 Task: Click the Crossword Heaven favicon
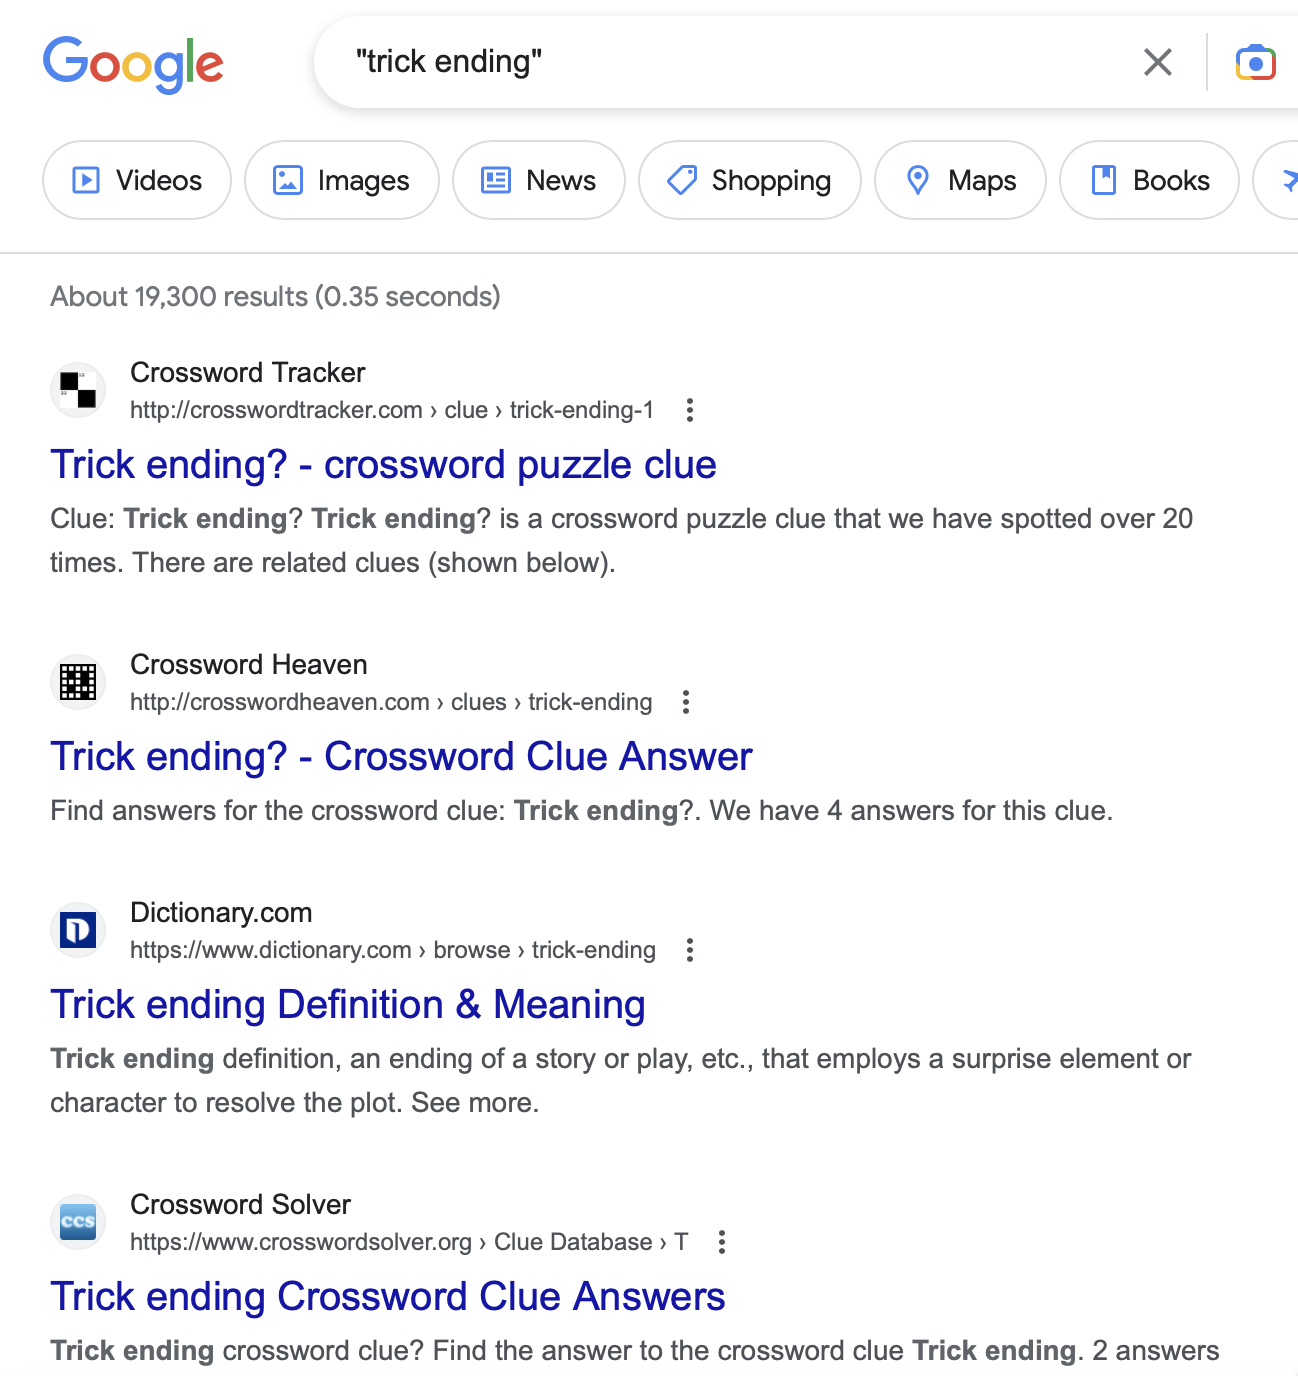pyautogui.click(x=77, y=681)
